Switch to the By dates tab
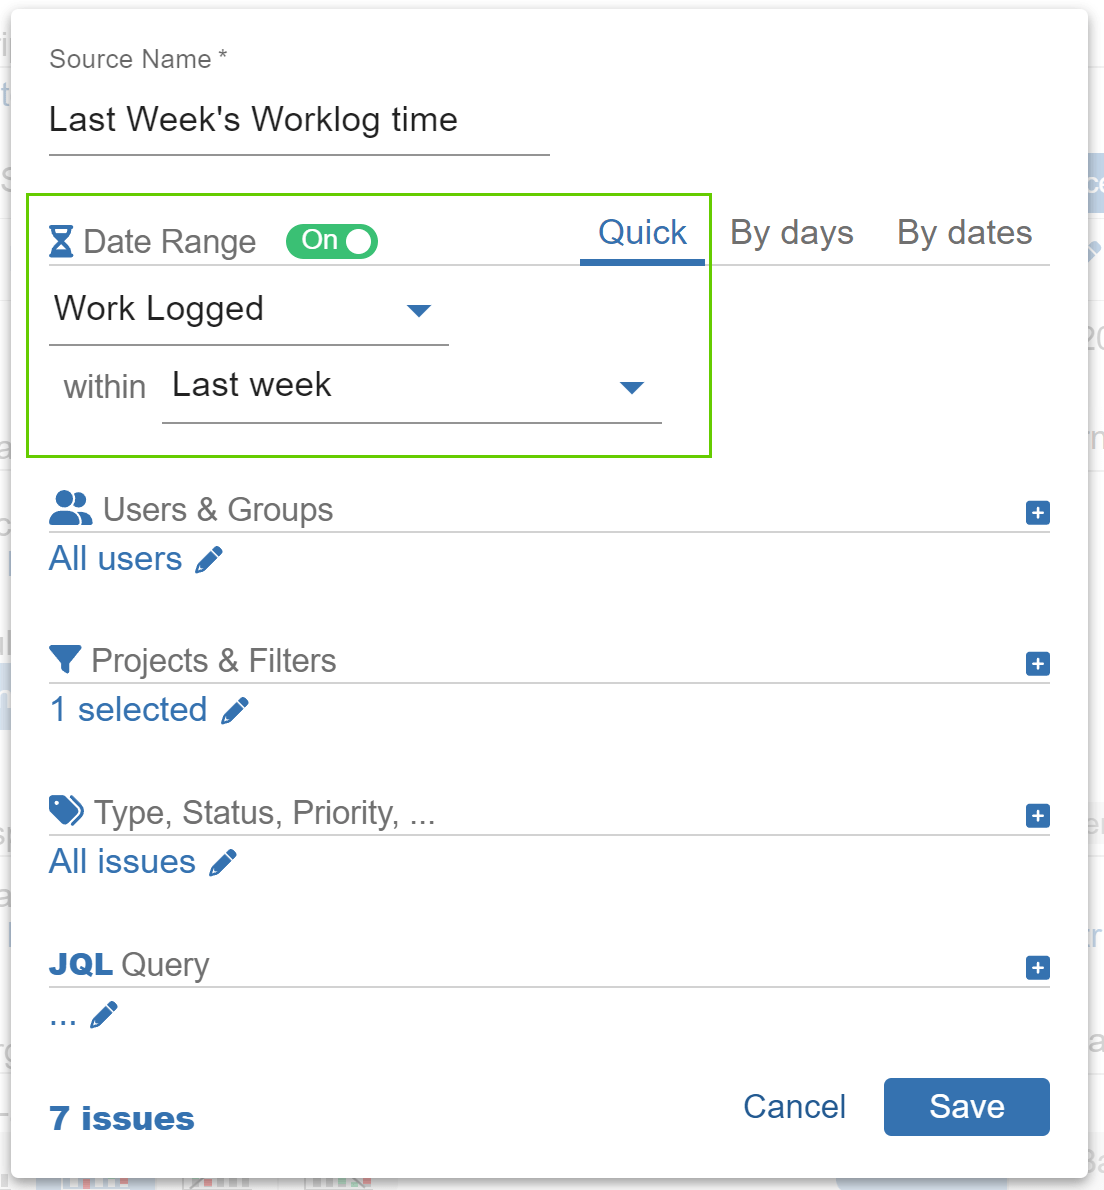 (x=963, y=233)
